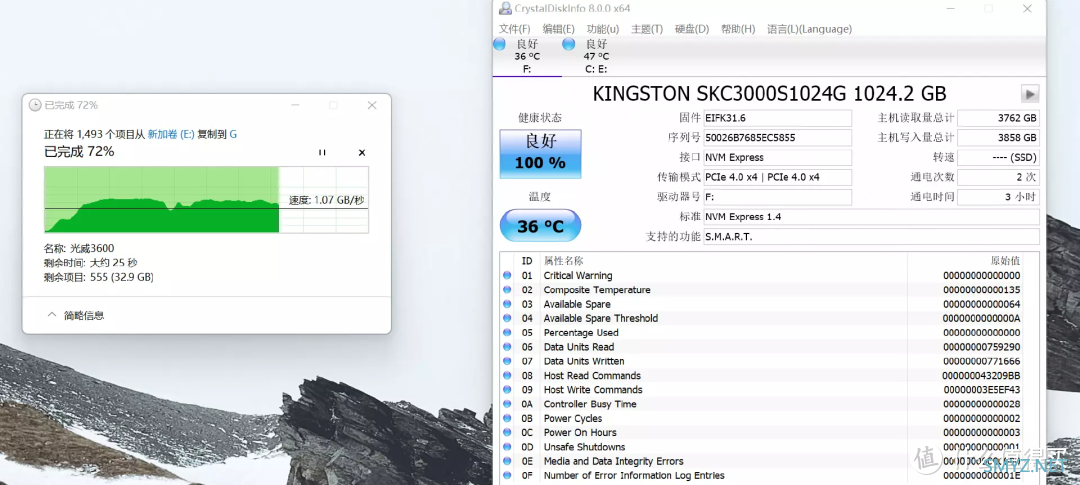Click status dot for Media and Data Integrity Errors
Screen dimensions: 1080x485
coord(507,462)
